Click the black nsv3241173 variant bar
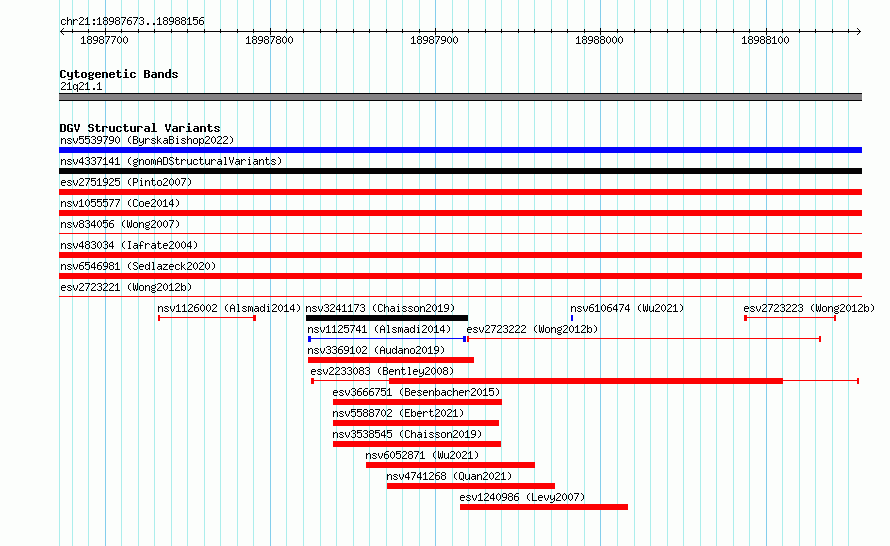890x546 pixels. pyautogui.click(x=387, y=318)
